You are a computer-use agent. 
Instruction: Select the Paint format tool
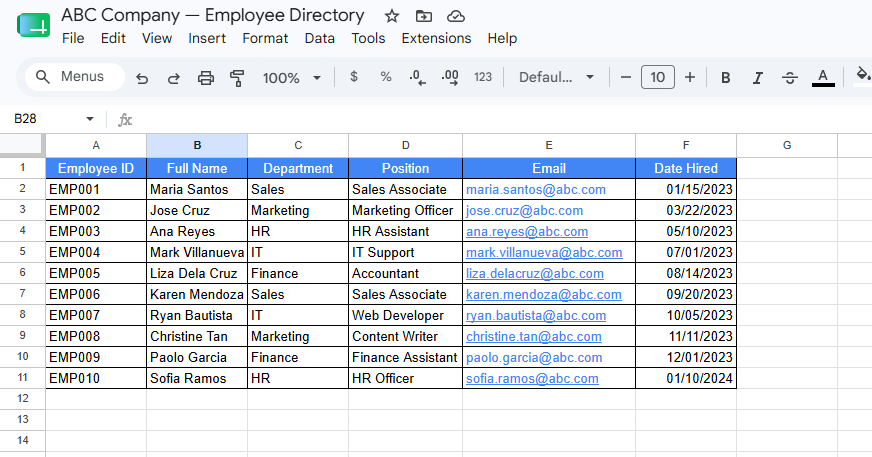237,78
